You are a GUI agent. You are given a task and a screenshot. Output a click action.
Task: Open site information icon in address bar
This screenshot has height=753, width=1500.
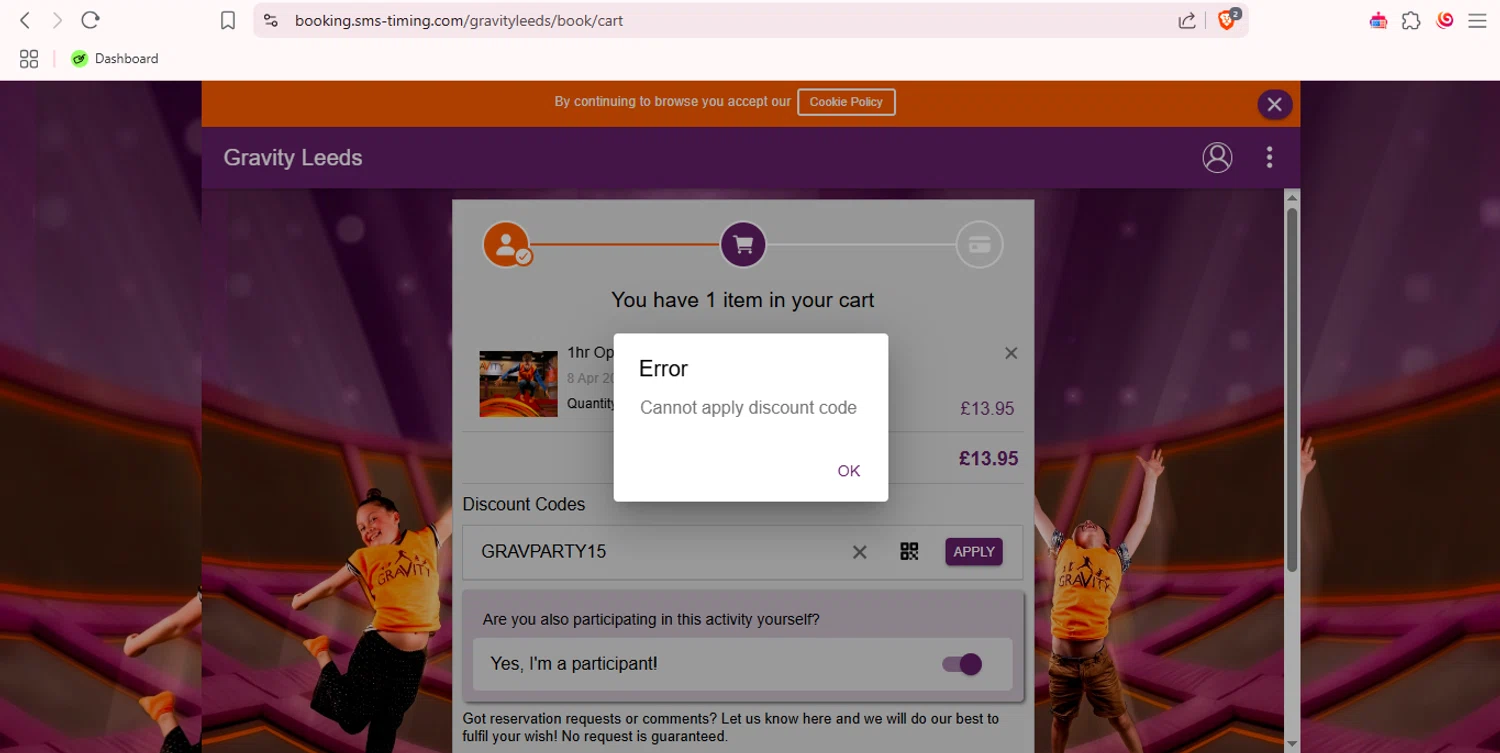270,20
